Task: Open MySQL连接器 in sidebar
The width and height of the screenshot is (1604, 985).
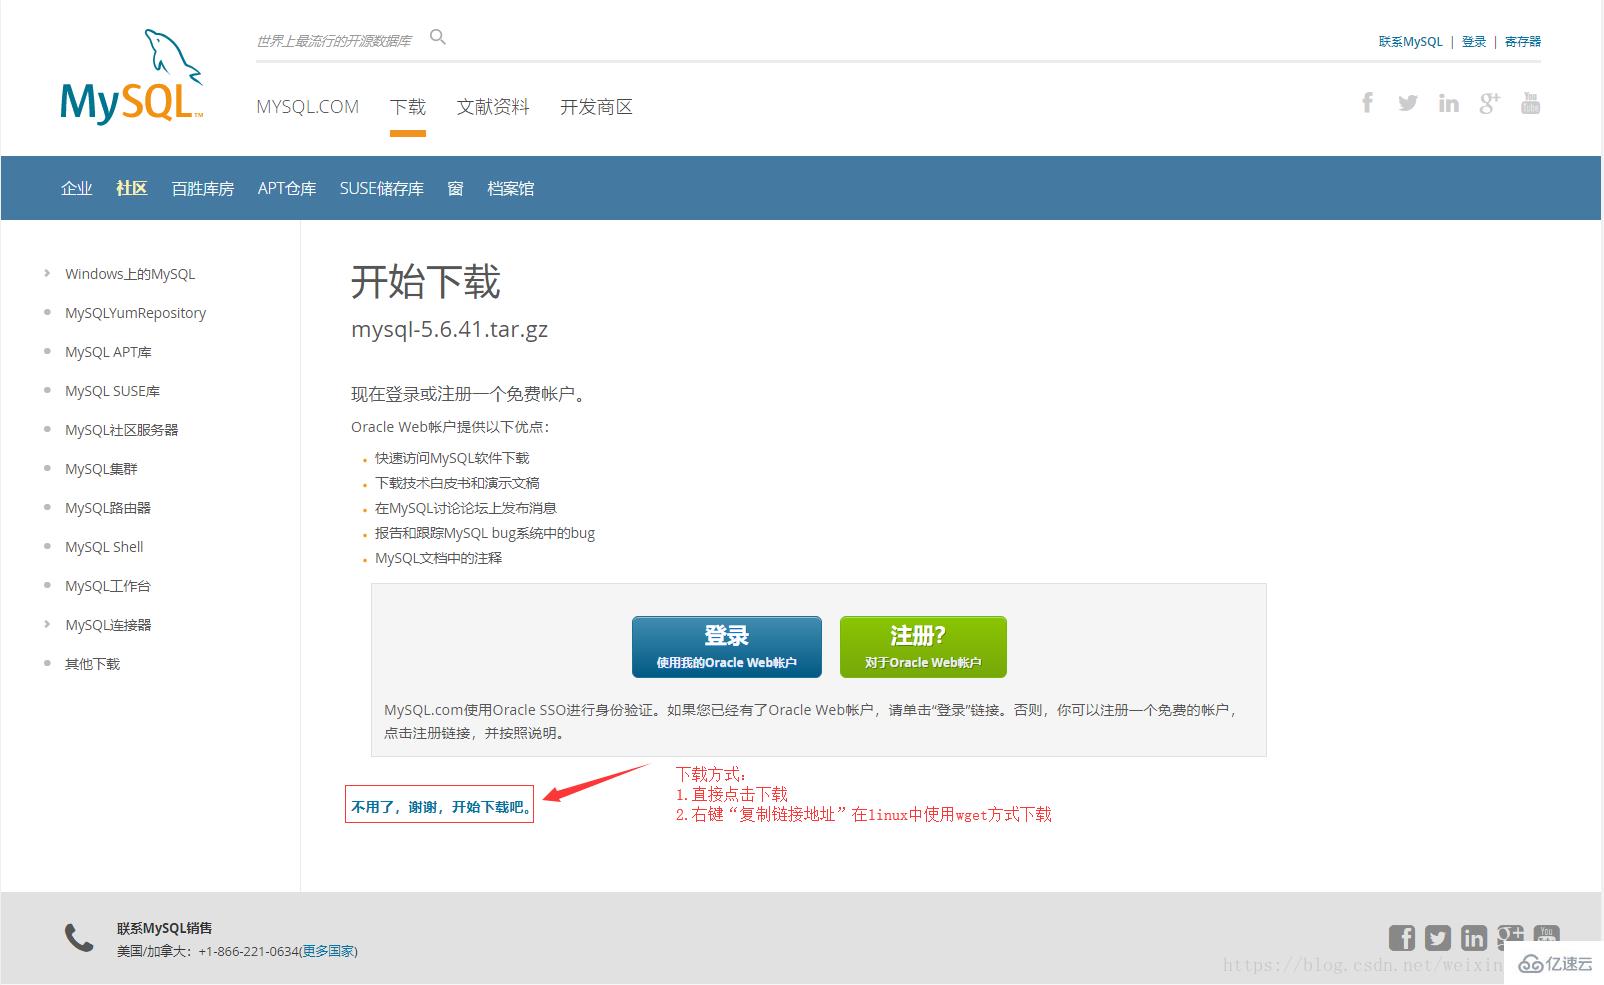Action: tap(108, 625)
